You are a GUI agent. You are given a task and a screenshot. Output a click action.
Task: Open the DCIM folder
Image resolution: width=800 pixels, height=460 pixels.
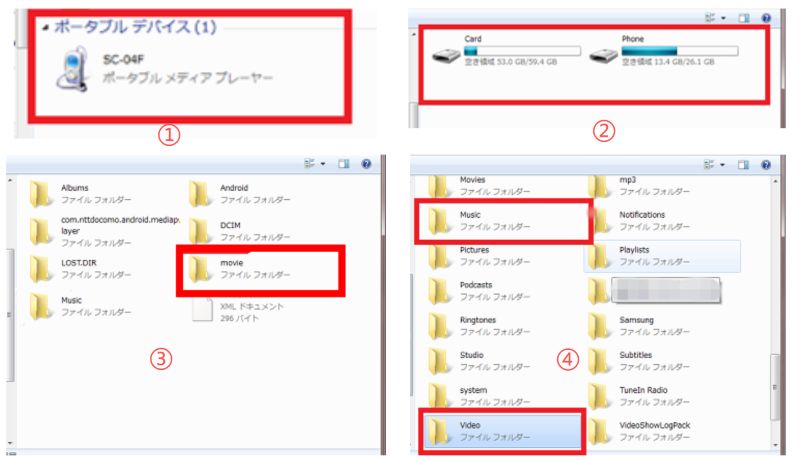(x=239, y=231)
